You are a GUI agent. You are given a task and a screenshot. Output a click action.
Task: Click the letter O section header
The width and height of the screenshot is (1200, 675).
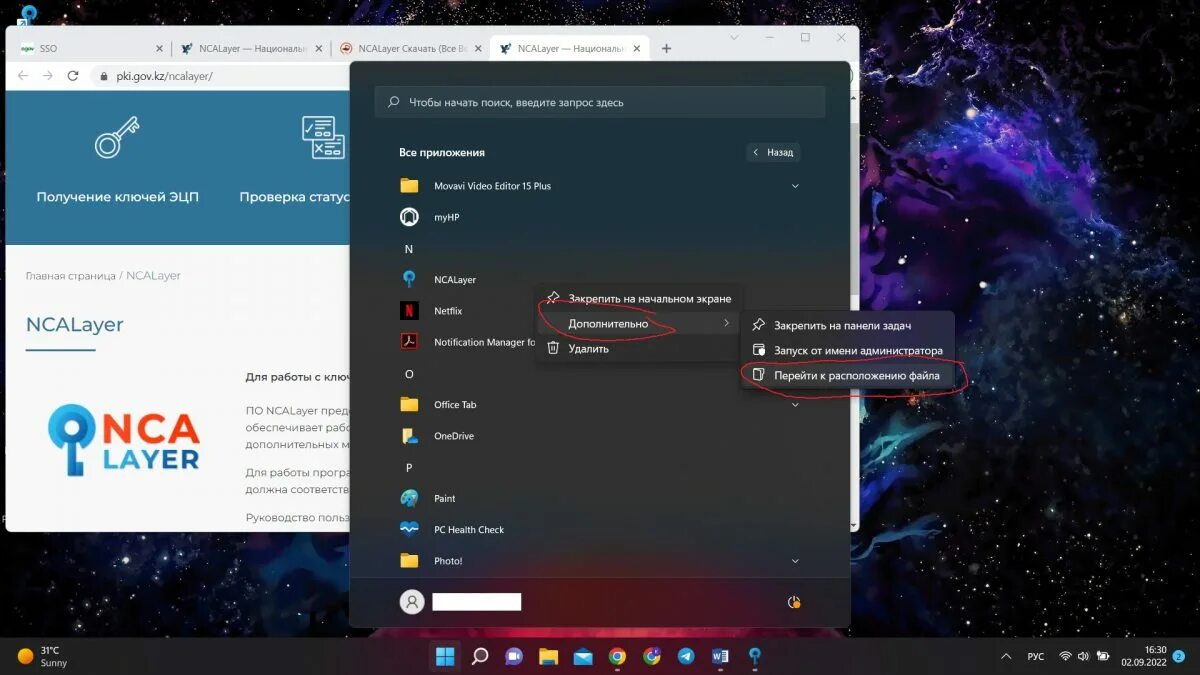408,374
